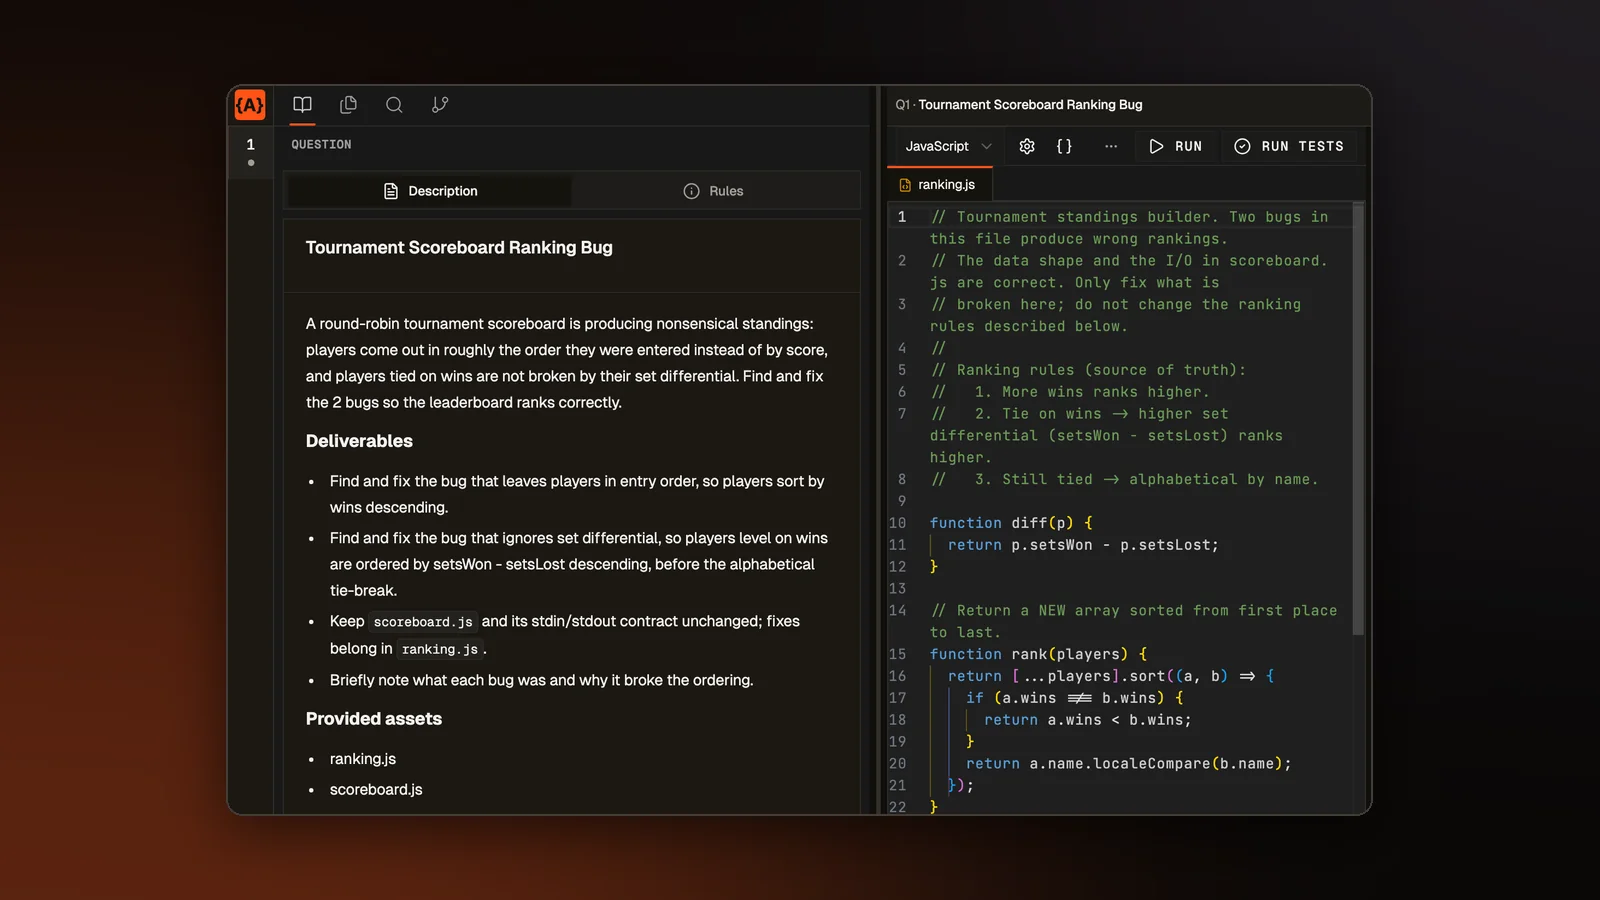The image size is (1600, 900).
Task: Click the Ranking rules comment line
Action: click(1089, 370)
